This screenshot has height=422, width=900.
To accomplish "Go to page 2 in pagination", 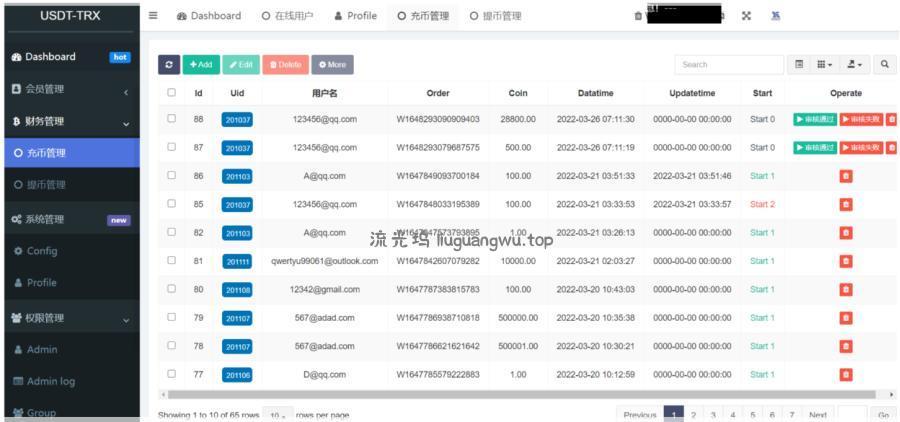I will point(693,415).
